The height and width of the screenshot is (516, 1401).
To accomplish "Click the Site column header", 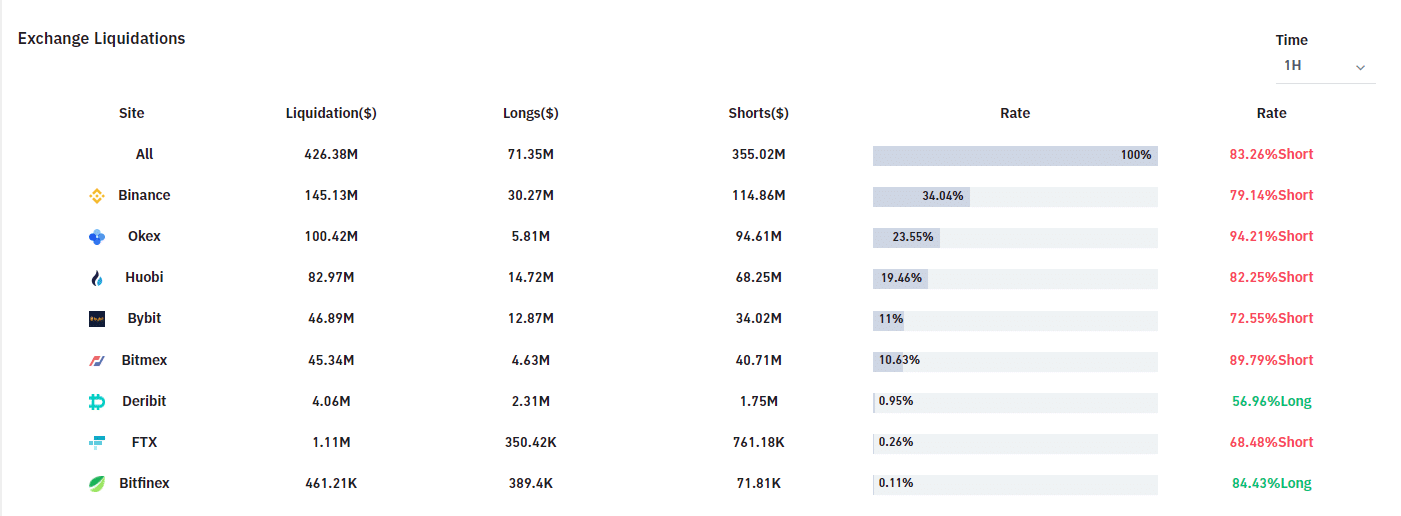I will coord(131,113).
